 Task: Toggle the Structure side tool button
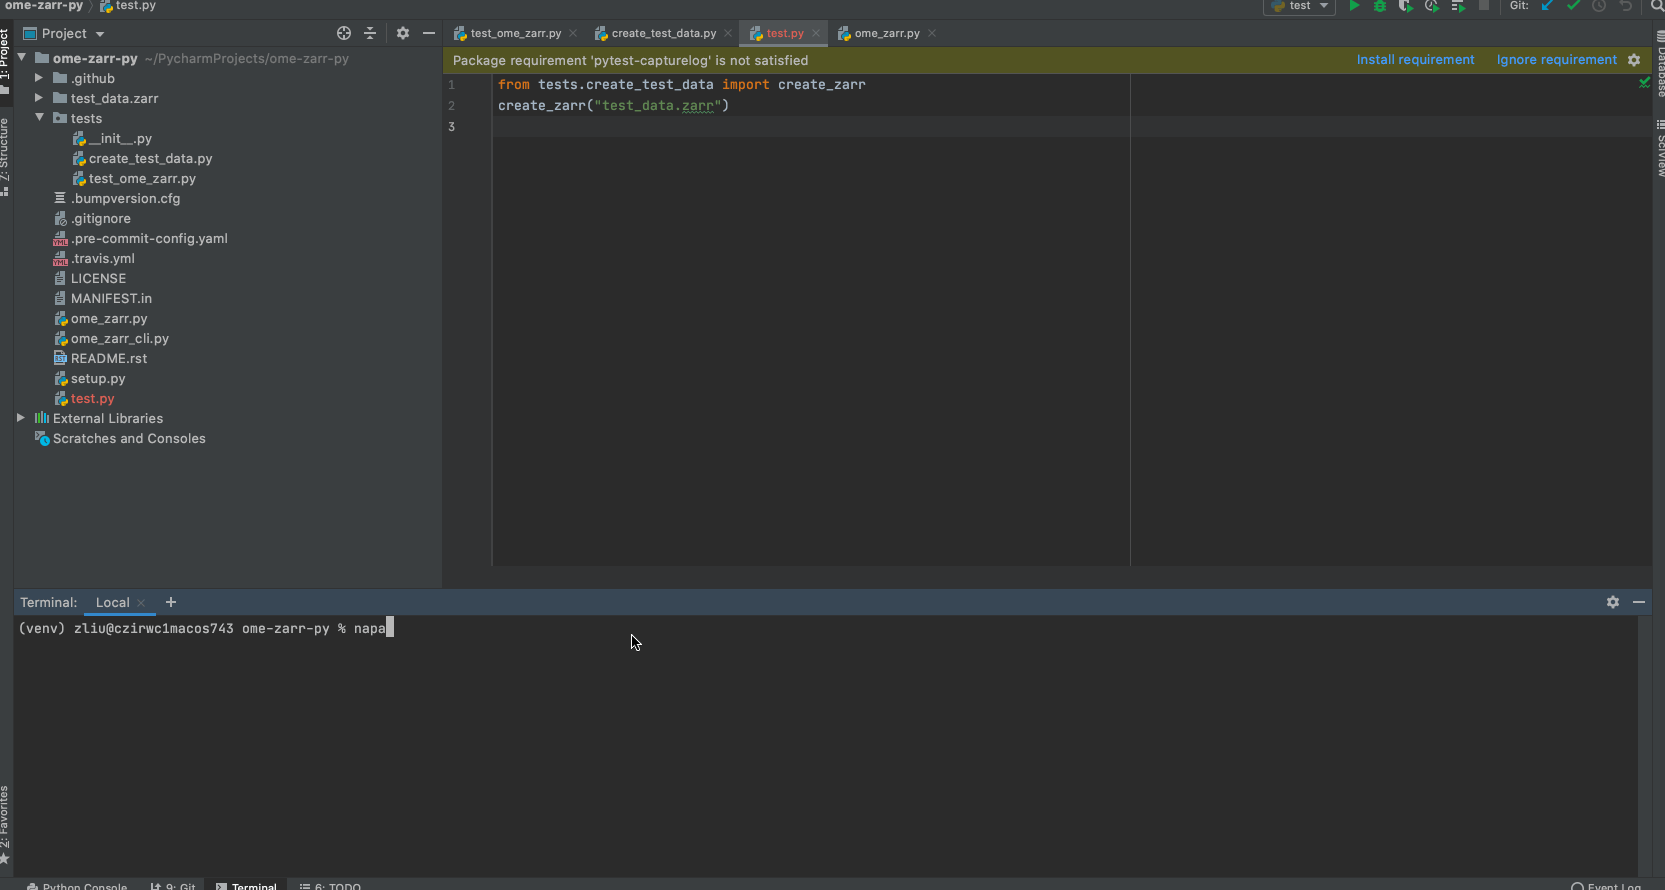pyautogui.click(x=5, y=156)
